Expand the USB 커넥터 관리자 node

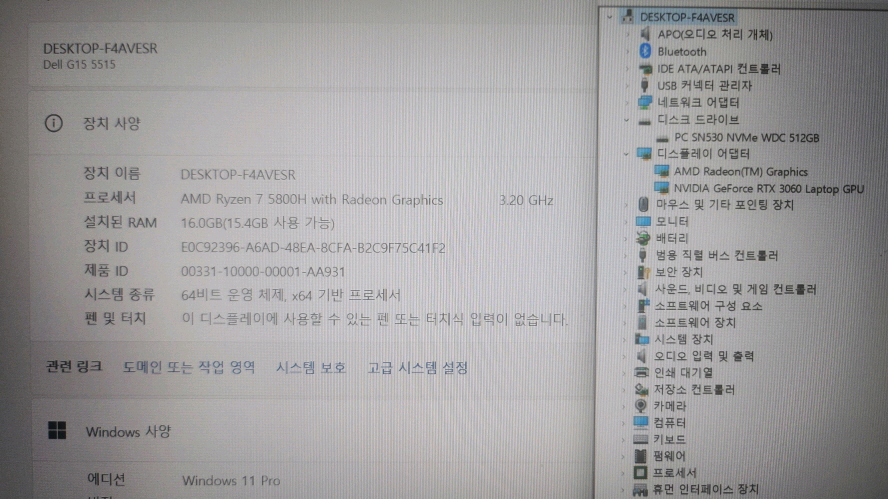point(629,86)
